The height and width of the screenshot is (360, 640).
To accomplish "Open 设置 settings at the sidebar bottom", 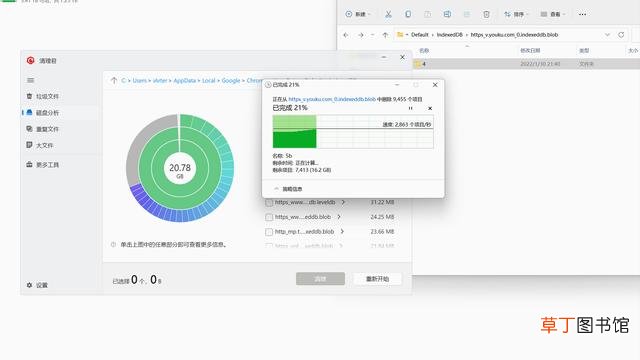I will (x=37, y=285).
